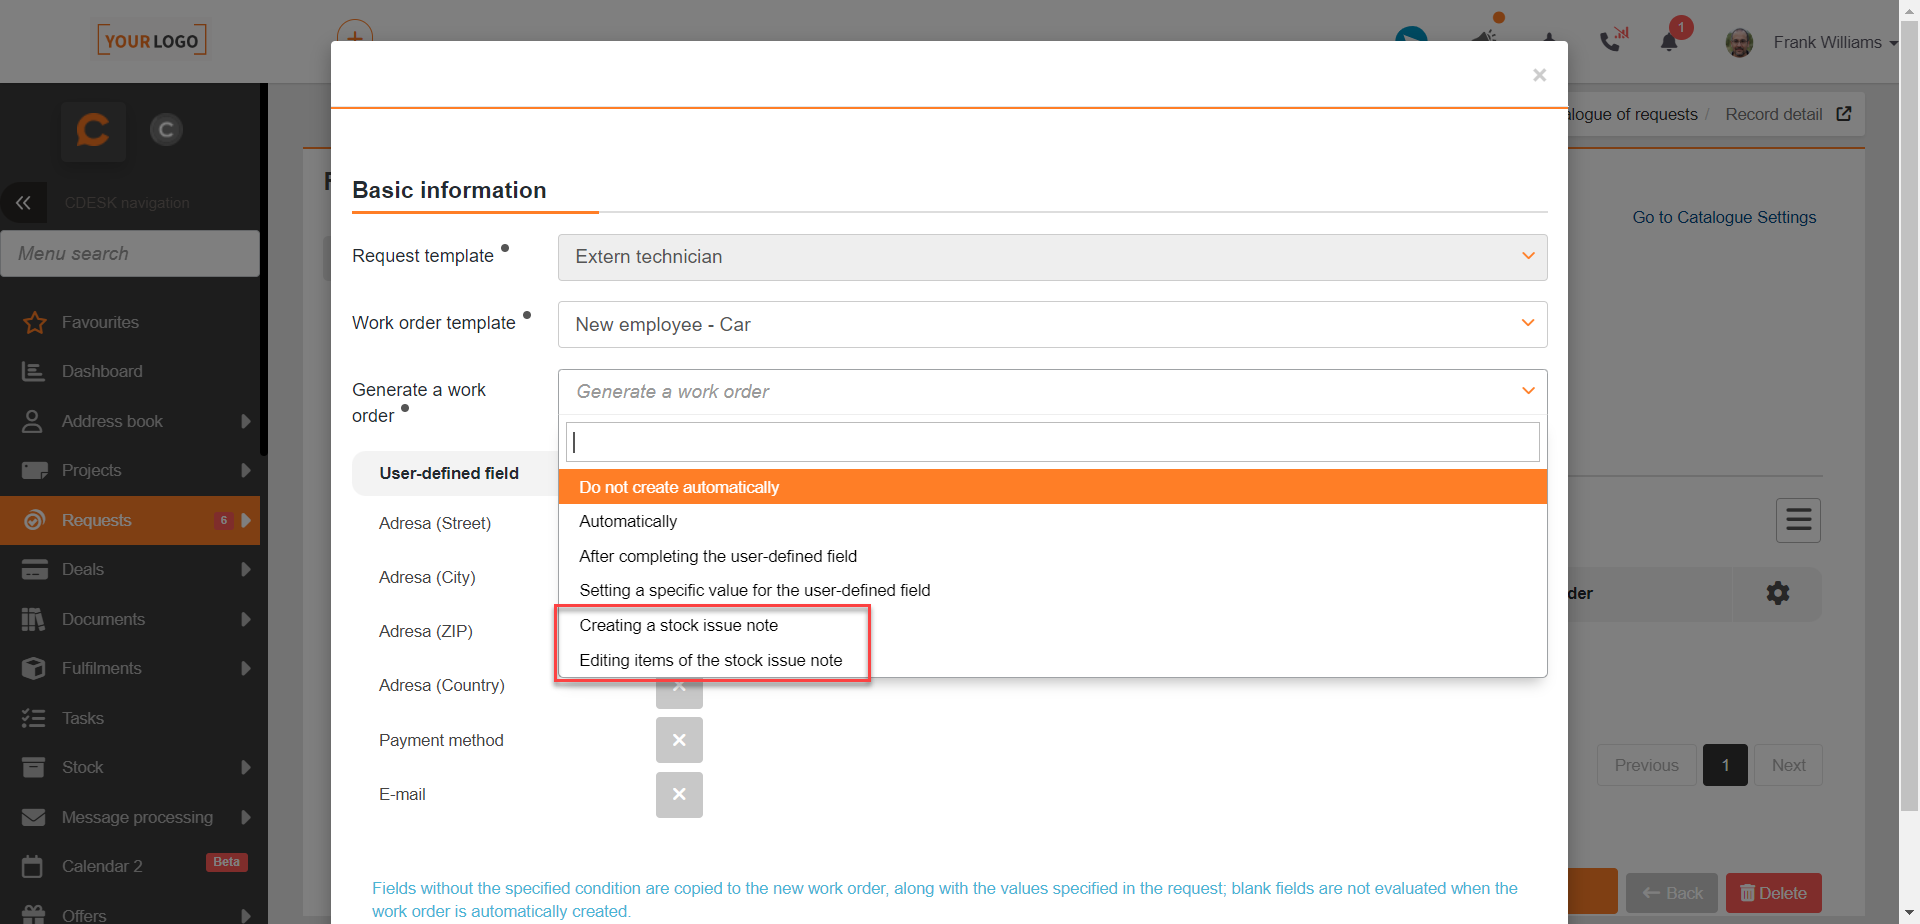1920x924 pixels.
Task: Expand Address book submenu arrow
Action: [x=245, y=421]
